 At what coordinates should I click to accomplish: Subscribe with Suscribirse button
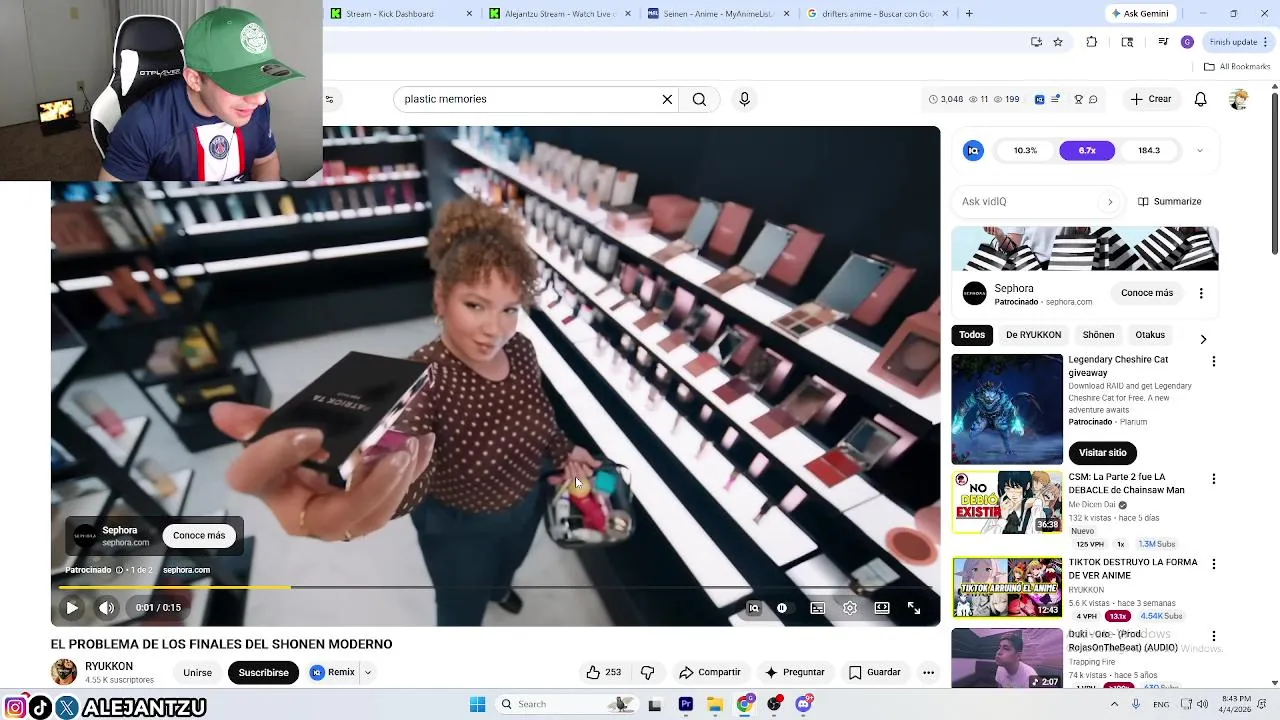click(x=263, y=672)
